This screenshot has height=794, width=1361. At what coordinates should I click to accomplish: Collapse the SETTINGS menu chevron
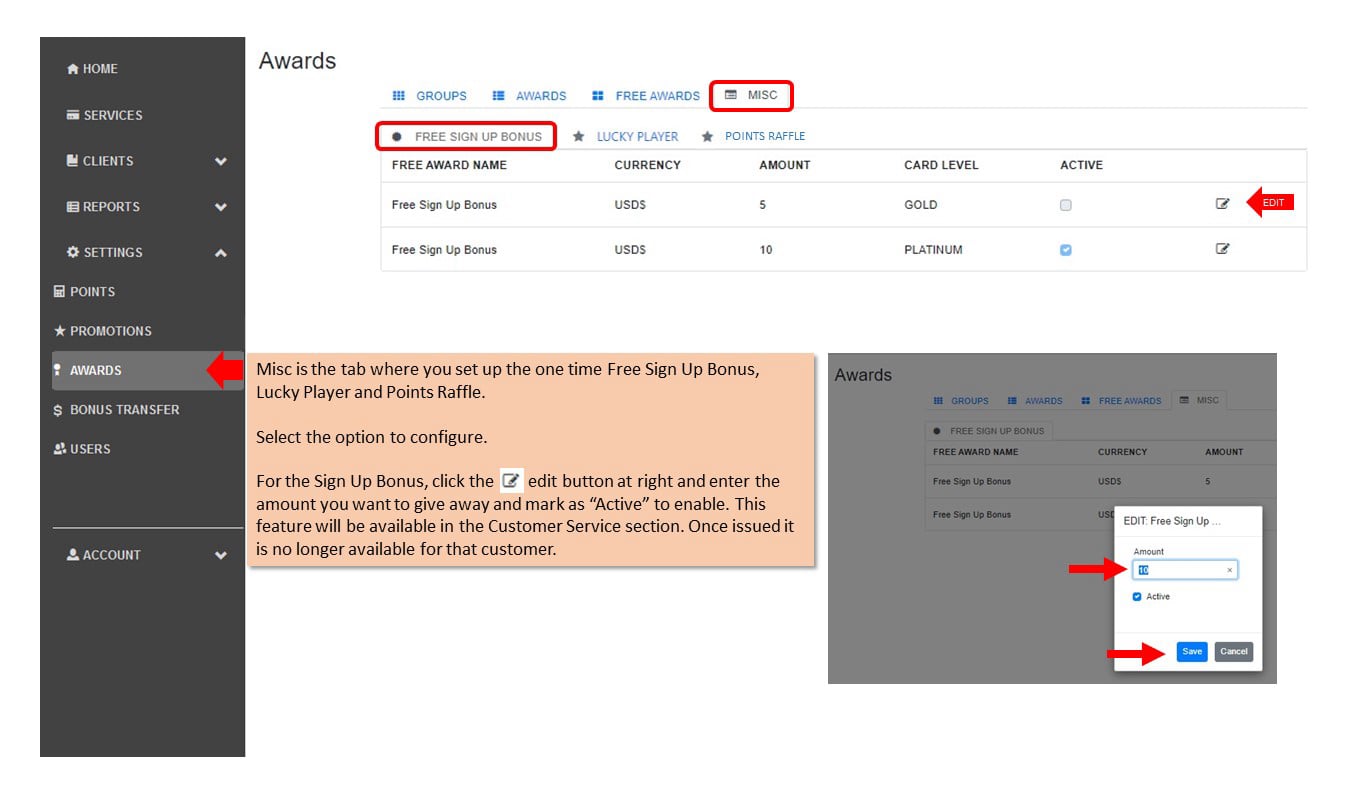point(221,253)
